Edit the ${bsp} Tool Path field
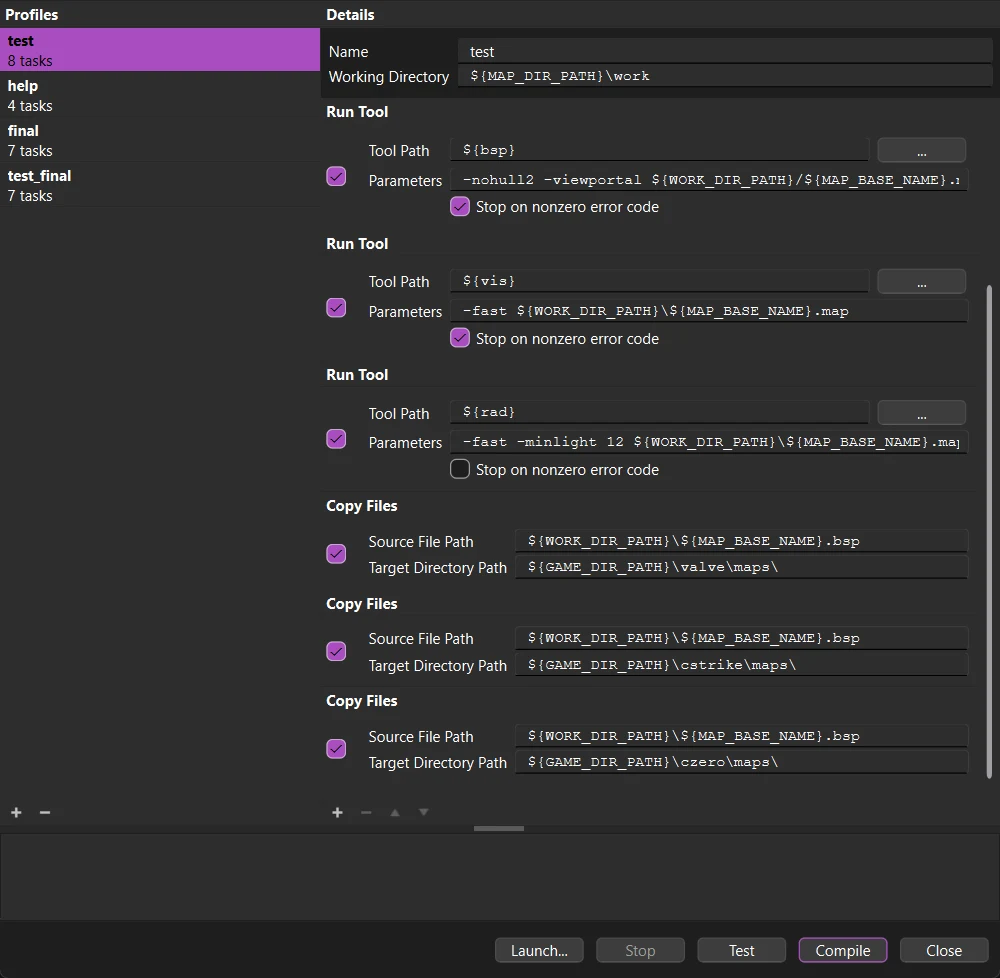This screenshot has height=978, width=1000. (x=659, y=150)
